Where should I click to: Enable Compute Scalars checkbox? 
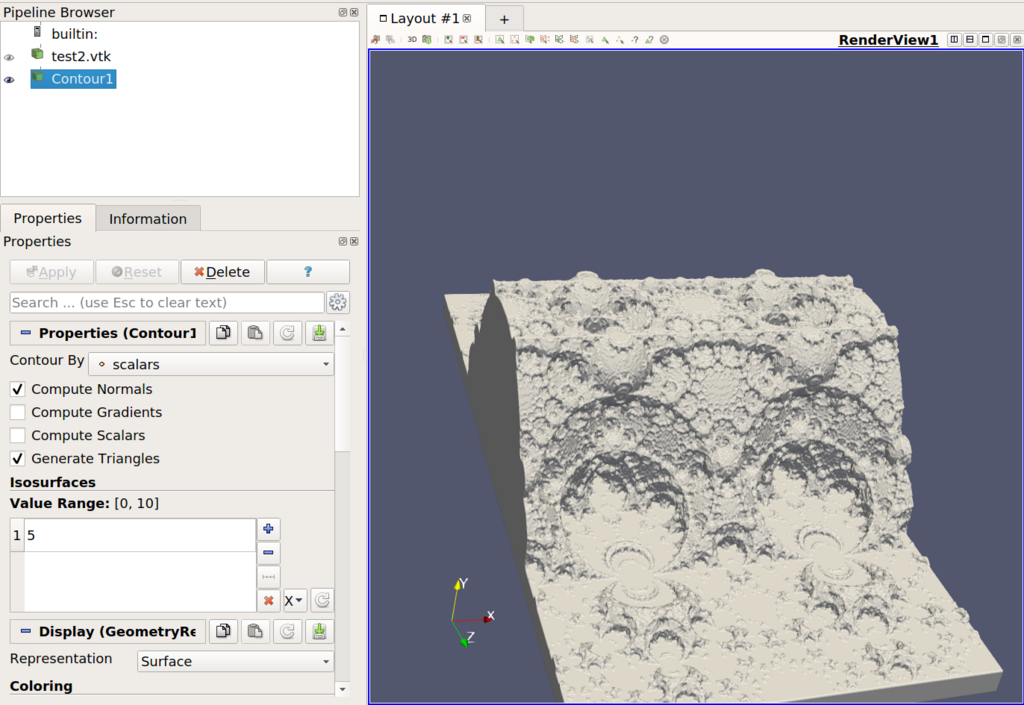tap(18, 435)
